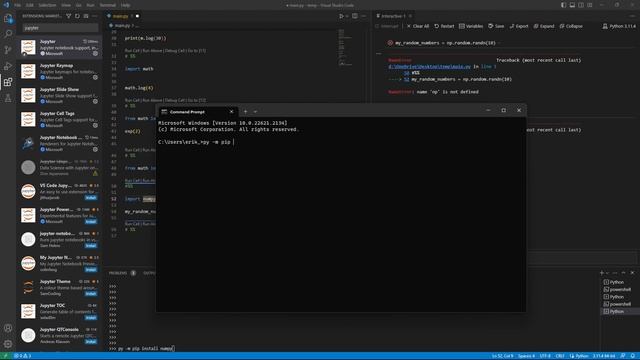
Task: Toggle primary side bar layout icon
Action: [563, 5]
